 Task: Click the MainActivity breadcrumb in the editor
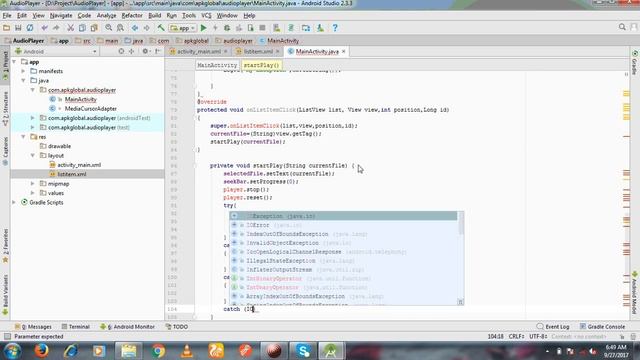click(217, 65)
